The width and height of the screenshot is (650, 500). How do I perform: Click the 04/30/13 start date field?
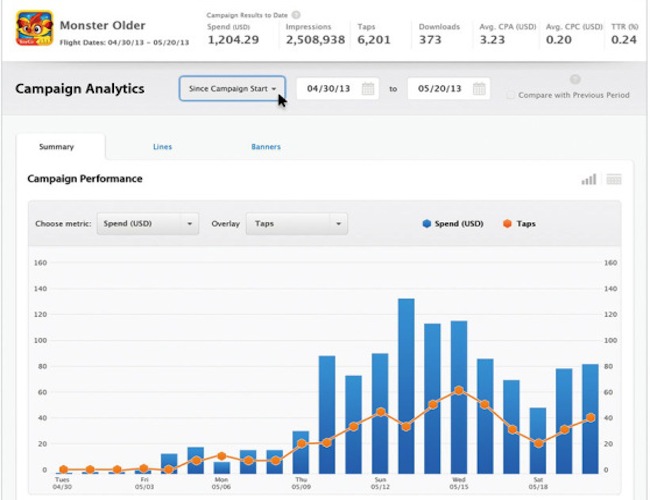point(327,89)
